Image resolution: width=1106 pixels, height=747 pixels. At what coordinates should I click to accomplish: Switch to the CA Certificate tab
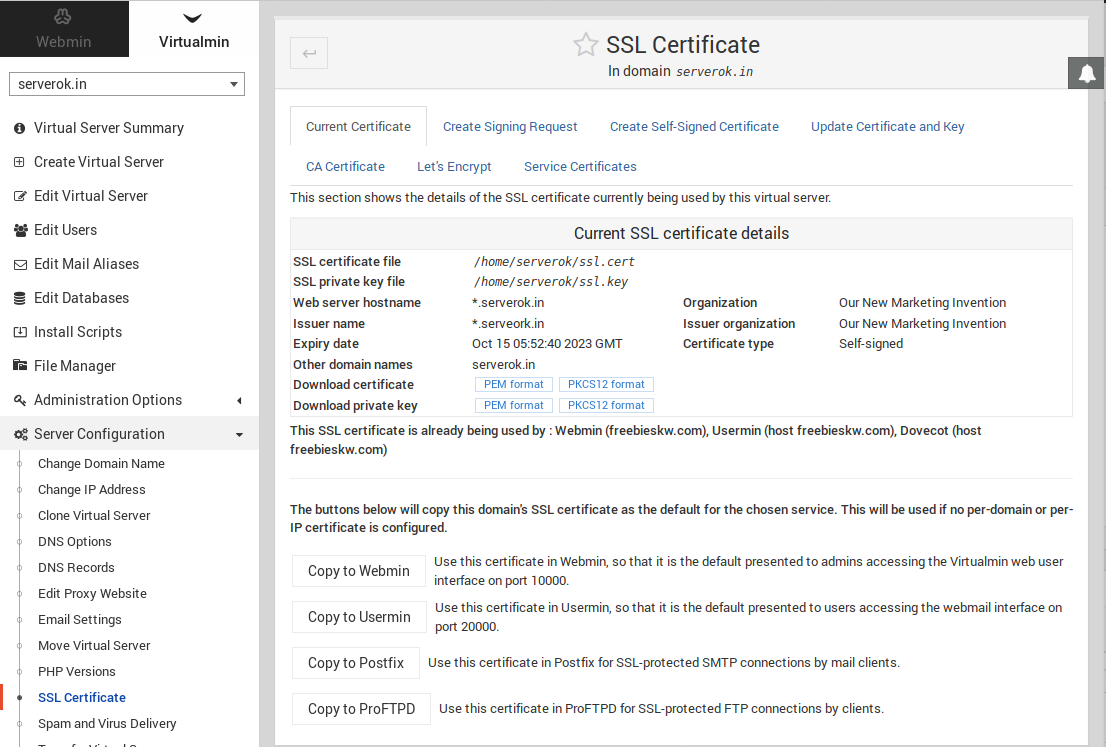345,166
